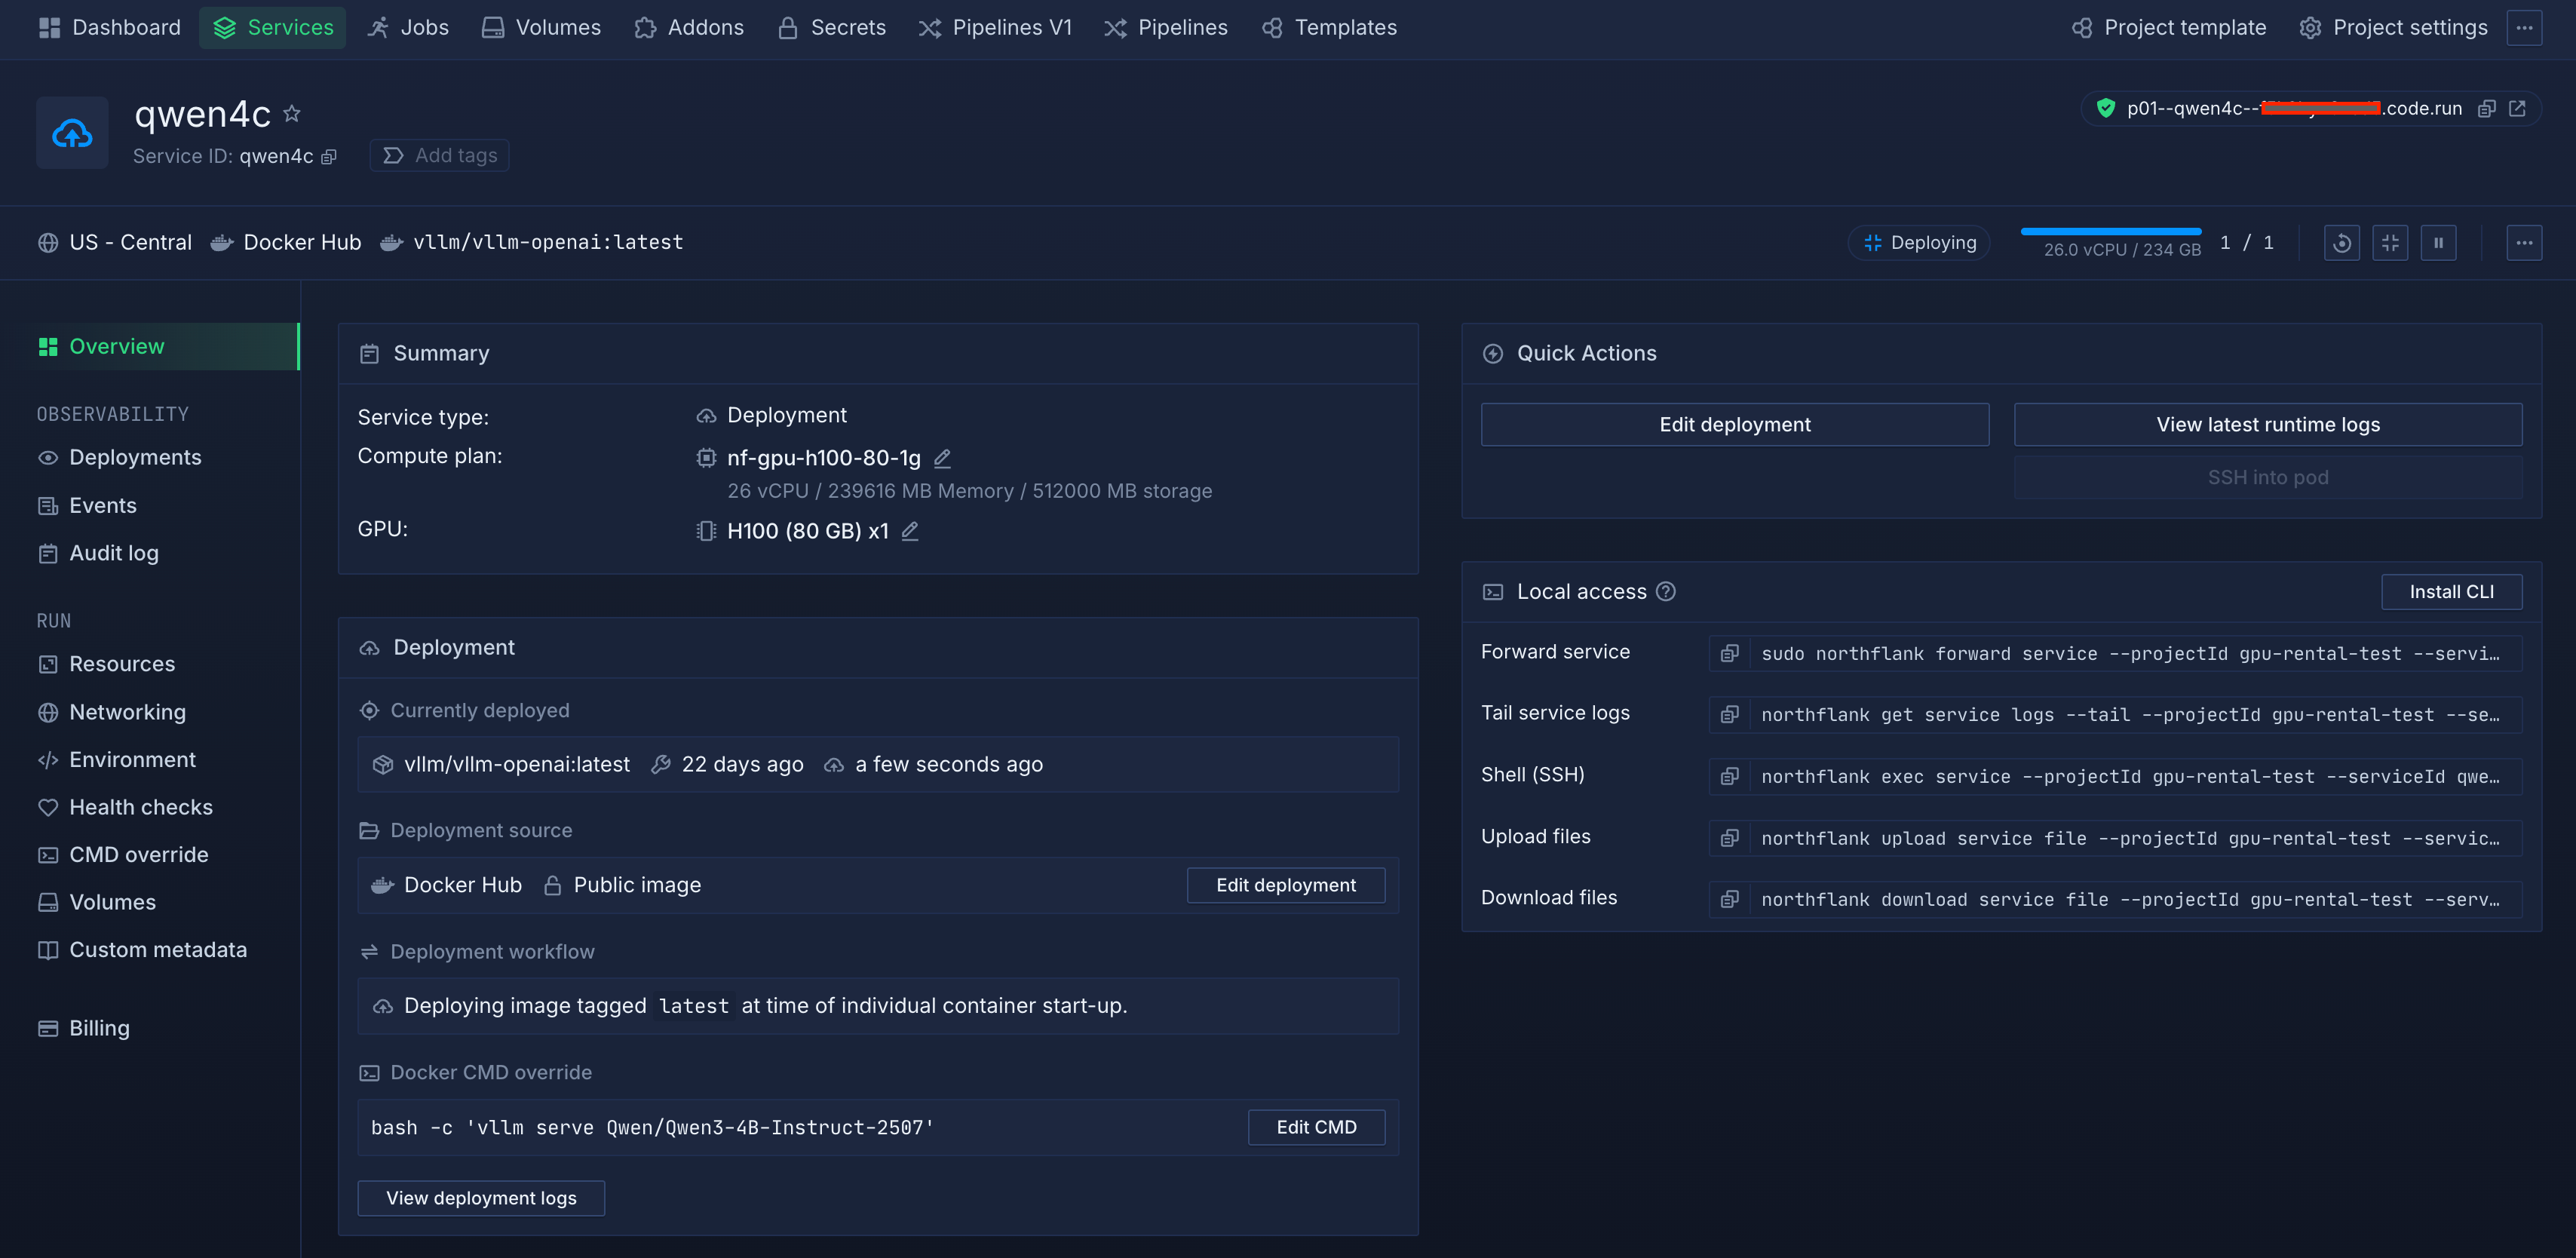Click the nf-gpu-h100-80-1g compute plan
Screen dimensions: 2576x1258
tap(823, 458)
